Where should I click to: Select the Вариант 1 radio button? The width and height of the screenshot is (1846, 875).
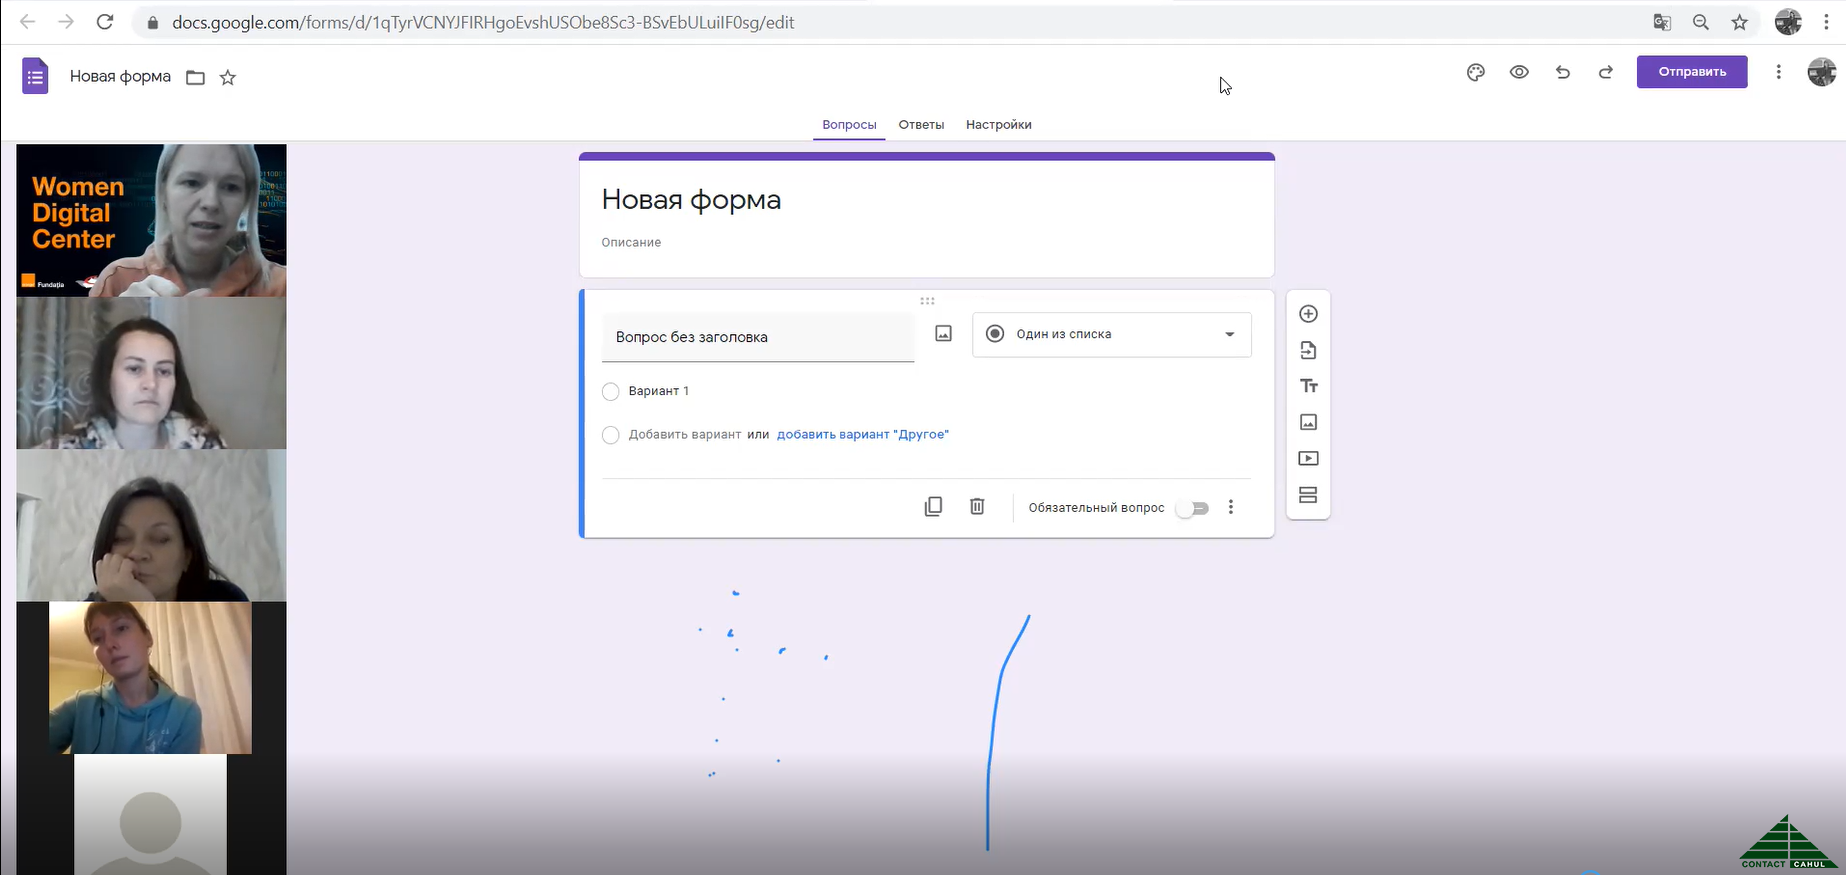611,391
